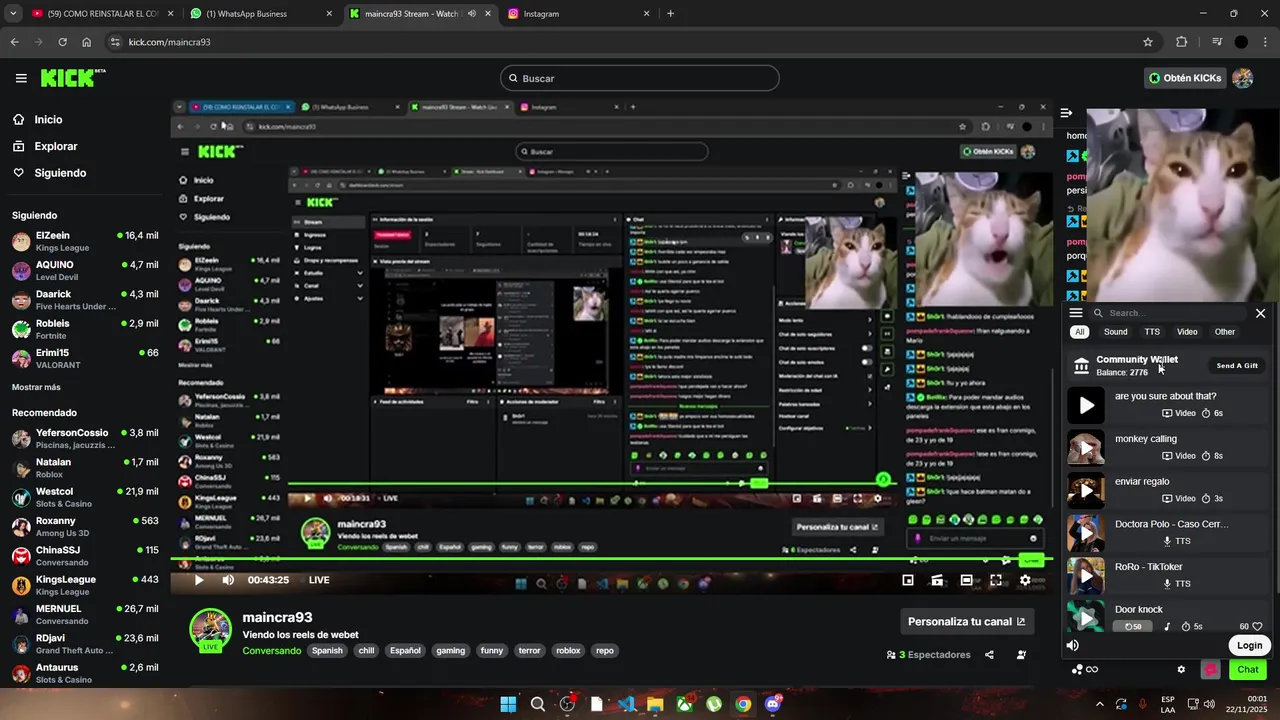Click the Community Wallet bank icon
This screenshot has width=1280, height=720.
tap(1081, 366)
